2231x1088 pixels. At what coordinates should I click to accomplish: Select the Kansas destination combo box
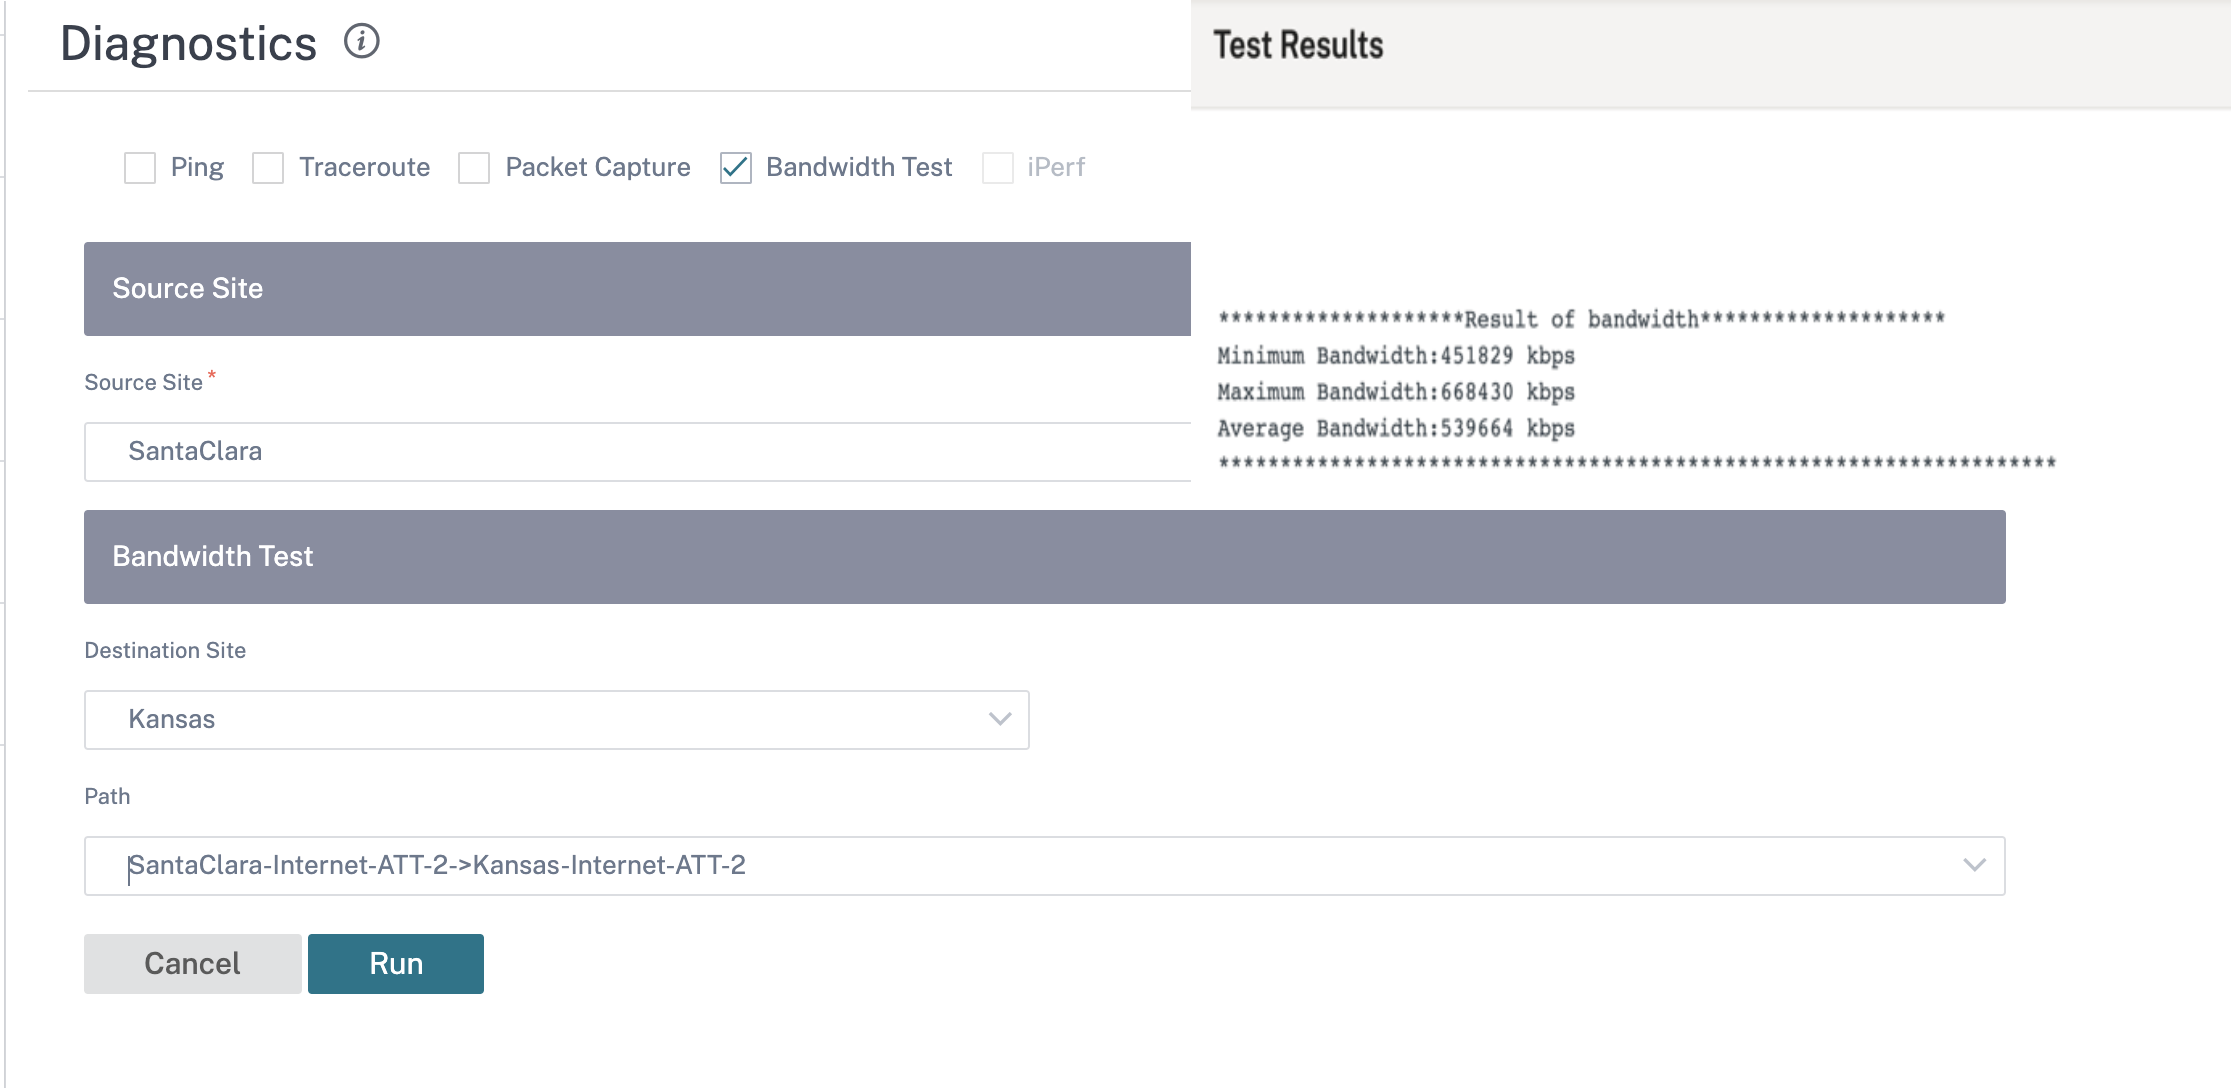[556, 720]
